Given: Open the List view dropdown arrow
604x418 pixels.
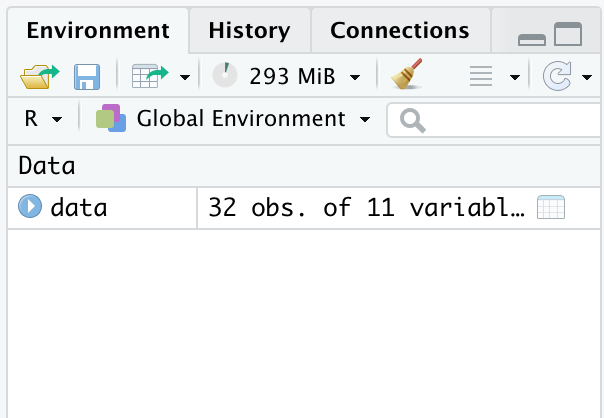Looking at the screenshot, I should tap(515, 77).
